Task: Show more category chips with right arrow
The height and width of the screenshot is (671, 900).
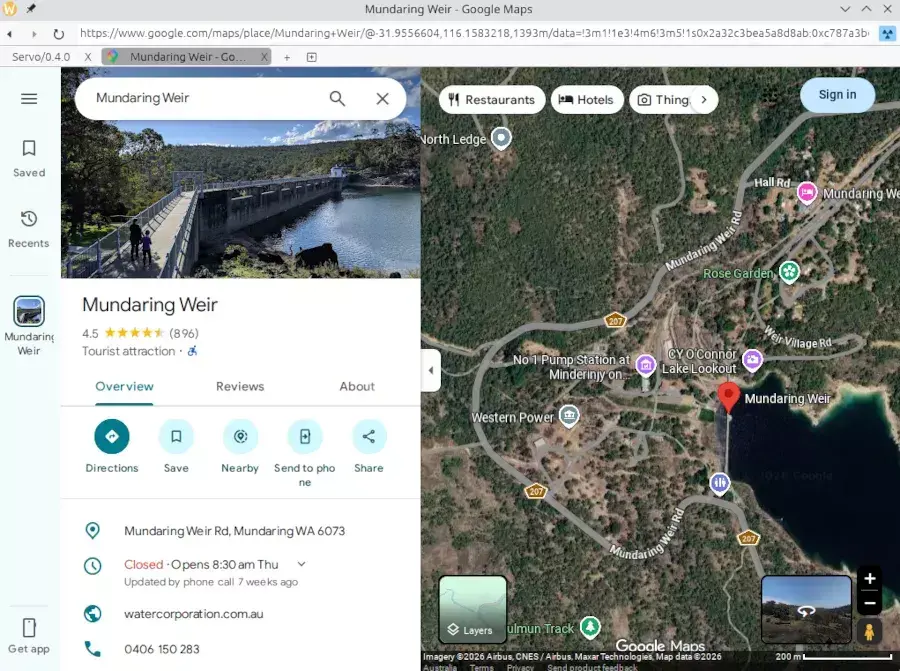Action: [x=704, y=100]
